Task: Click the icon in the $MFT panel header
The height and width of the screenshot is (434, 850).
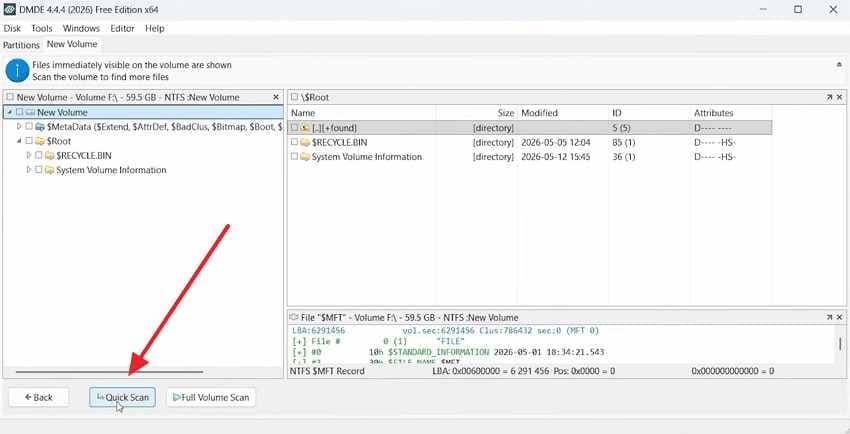Action: pyautogui.click(x=294, y=317)
